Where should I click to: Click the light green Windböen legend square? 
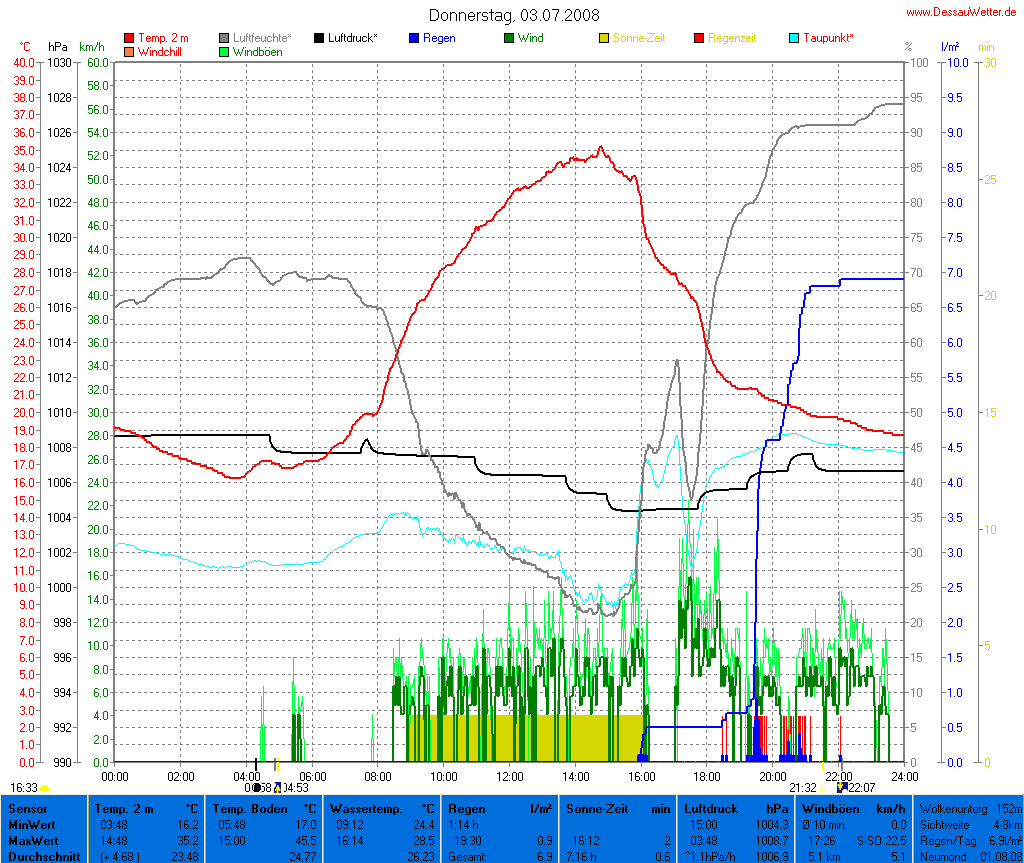pyautogui.click(x=224, y=51)
